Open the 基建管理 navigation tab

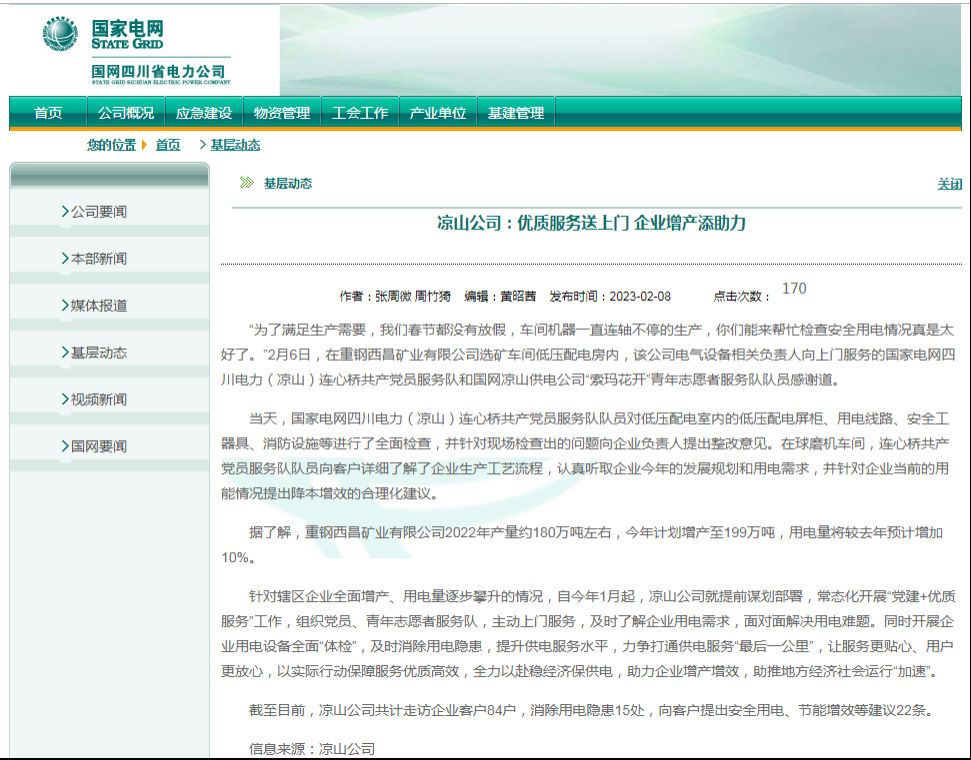[516, 113]
